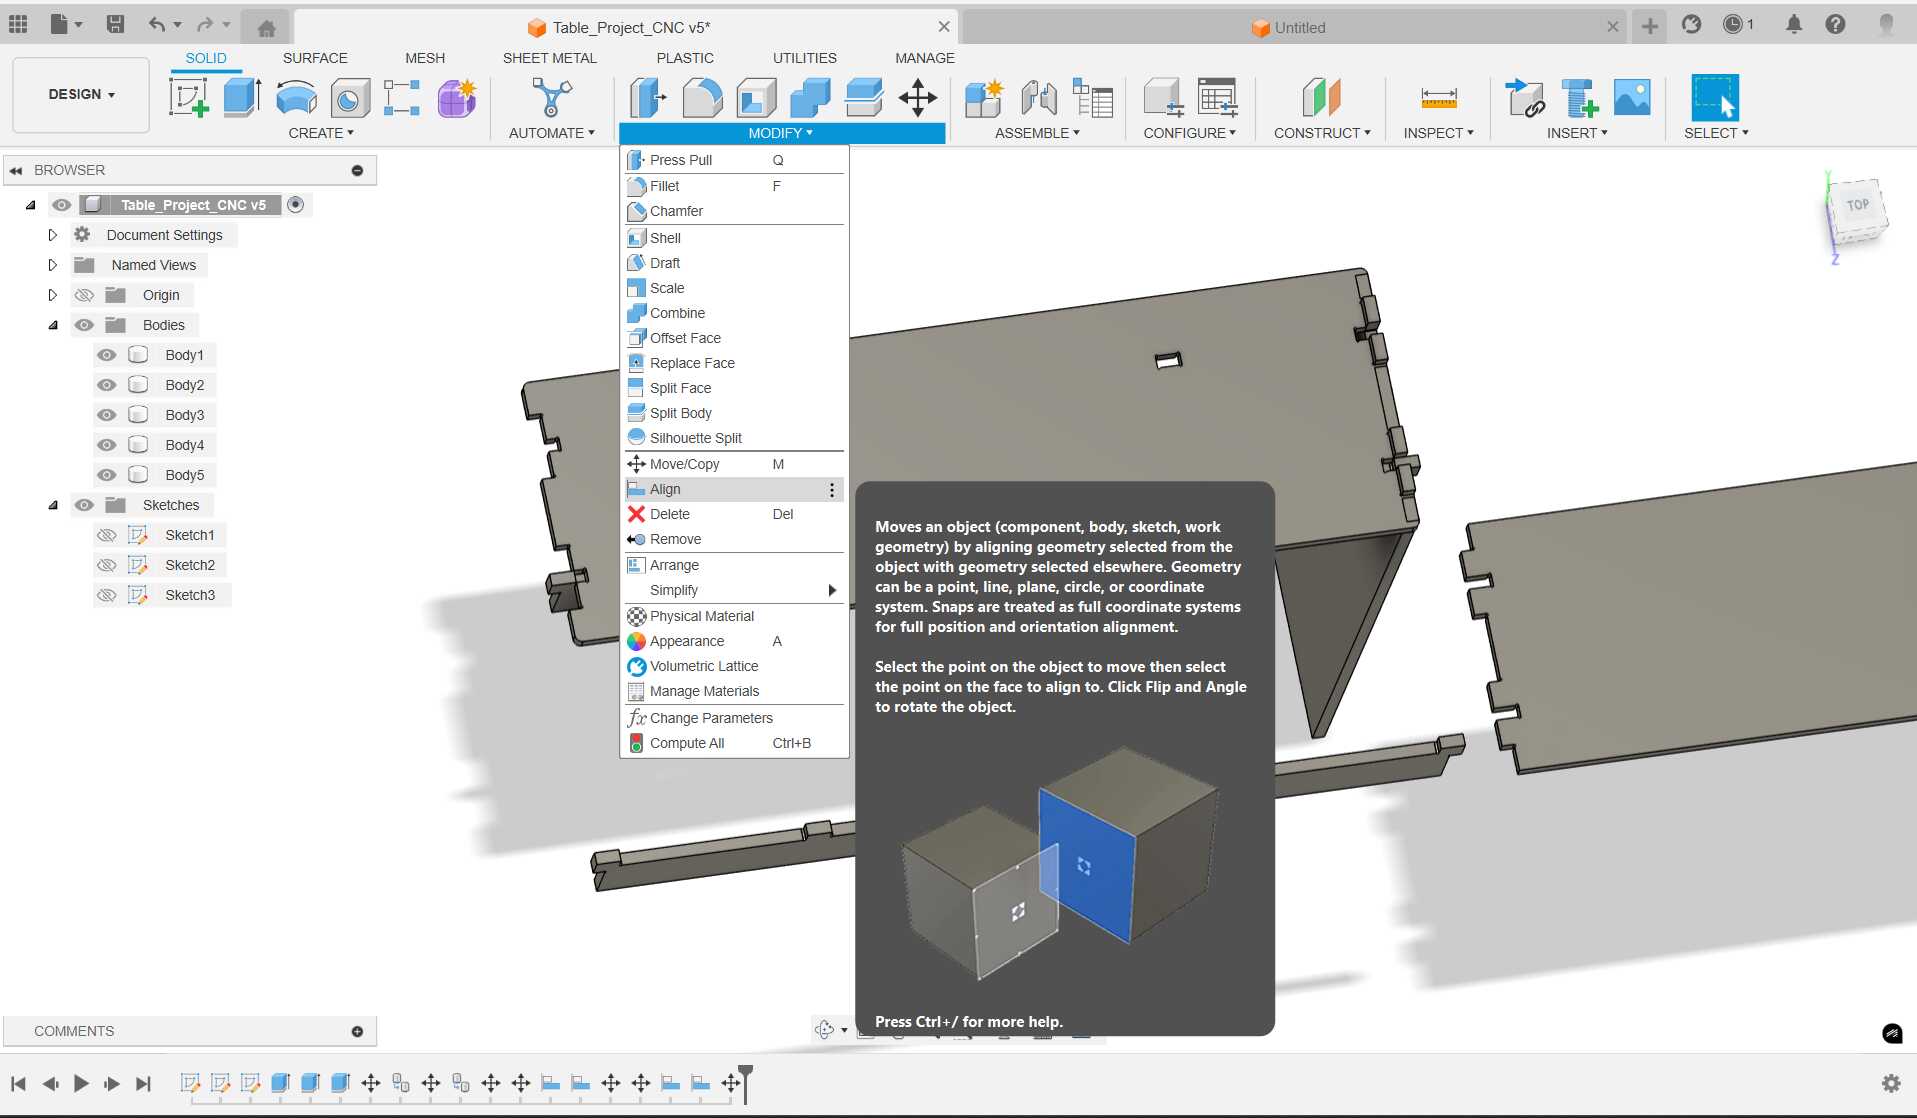
Task: Click the Insert Decal image icon
Action: pyautogui.click(x=1632, y=98)
